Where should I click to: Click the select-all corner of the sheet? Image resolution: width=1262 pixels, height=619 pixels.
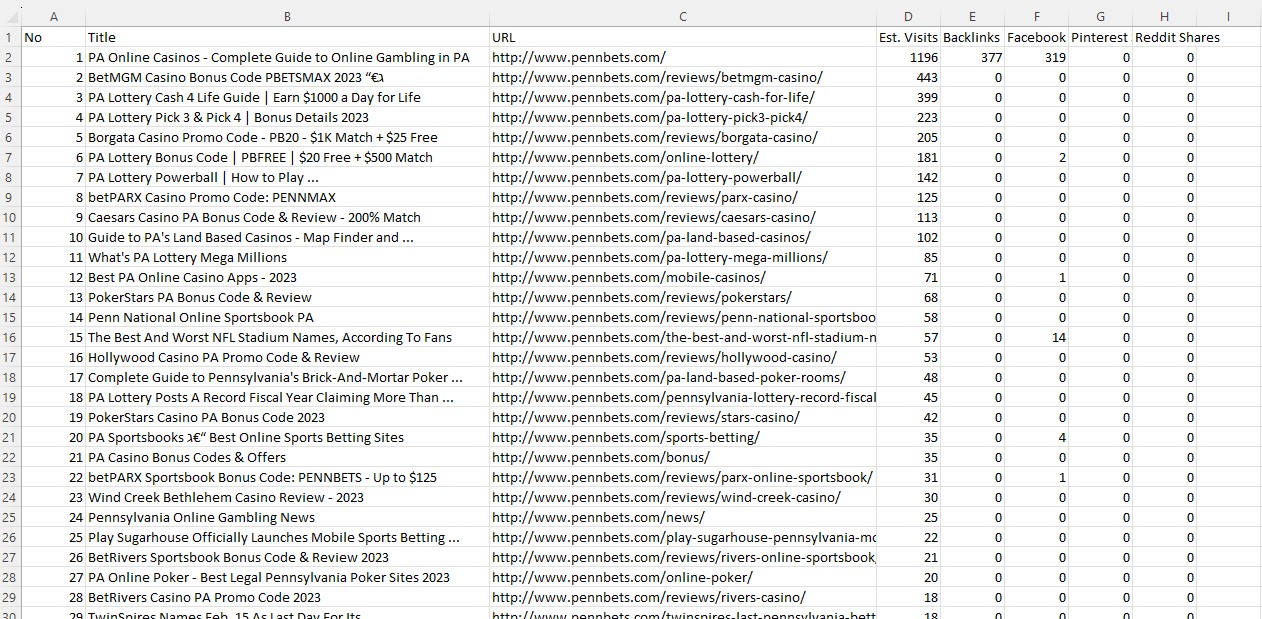(11, 17)
